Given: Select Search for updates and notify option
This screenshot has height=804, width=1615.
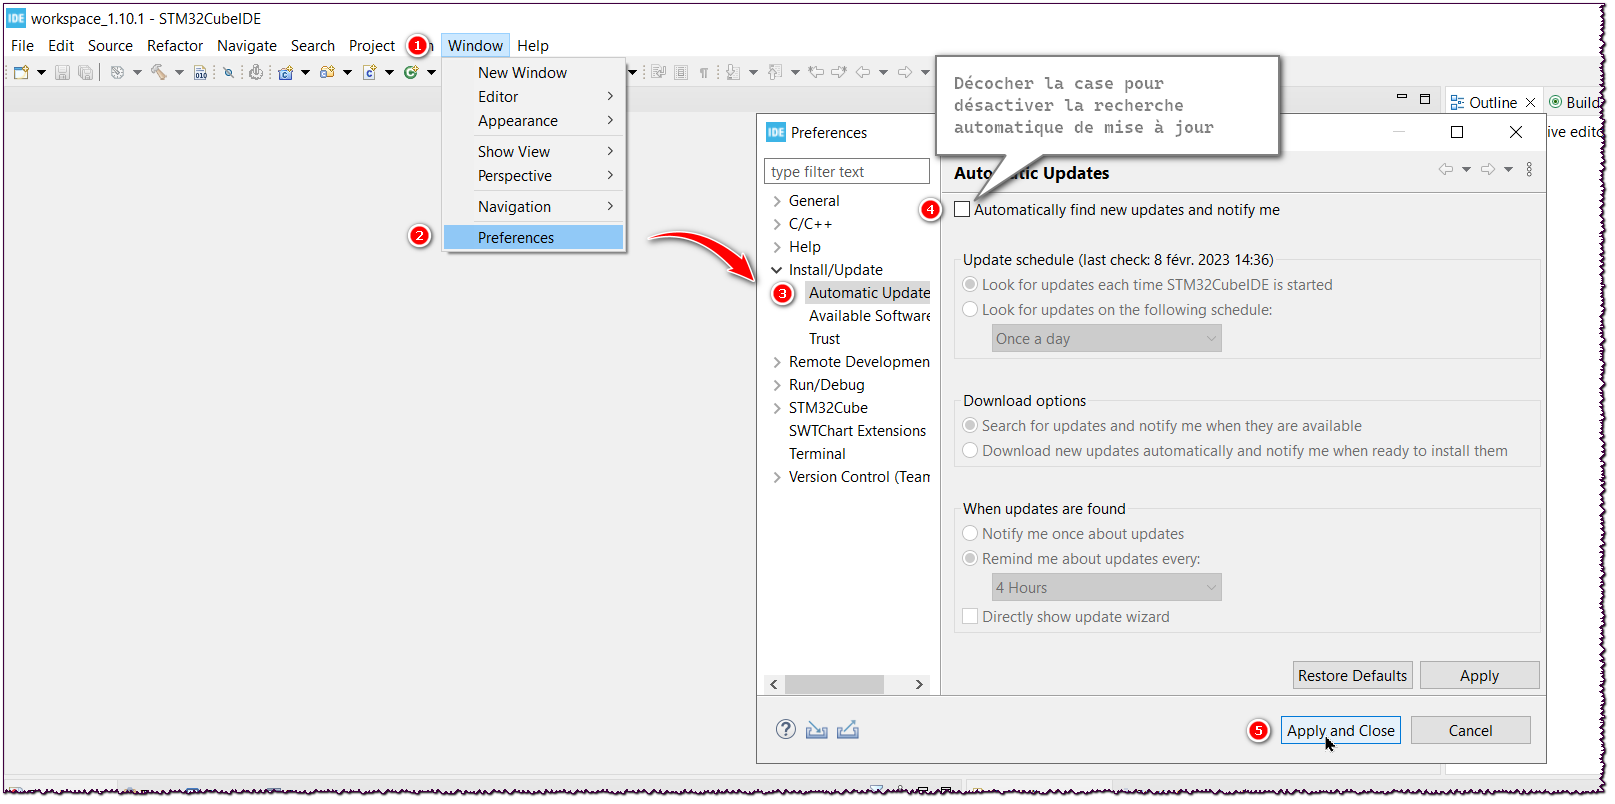Looking at the screenshot, I should point(970,425).
